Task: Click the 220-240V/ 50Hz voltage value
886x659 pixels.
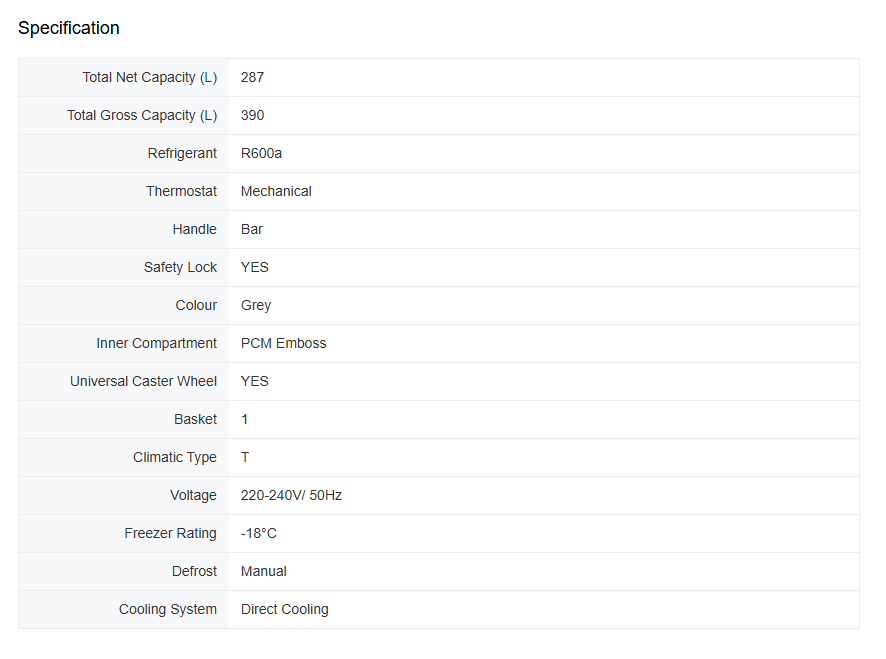Action: coord(291,495)
